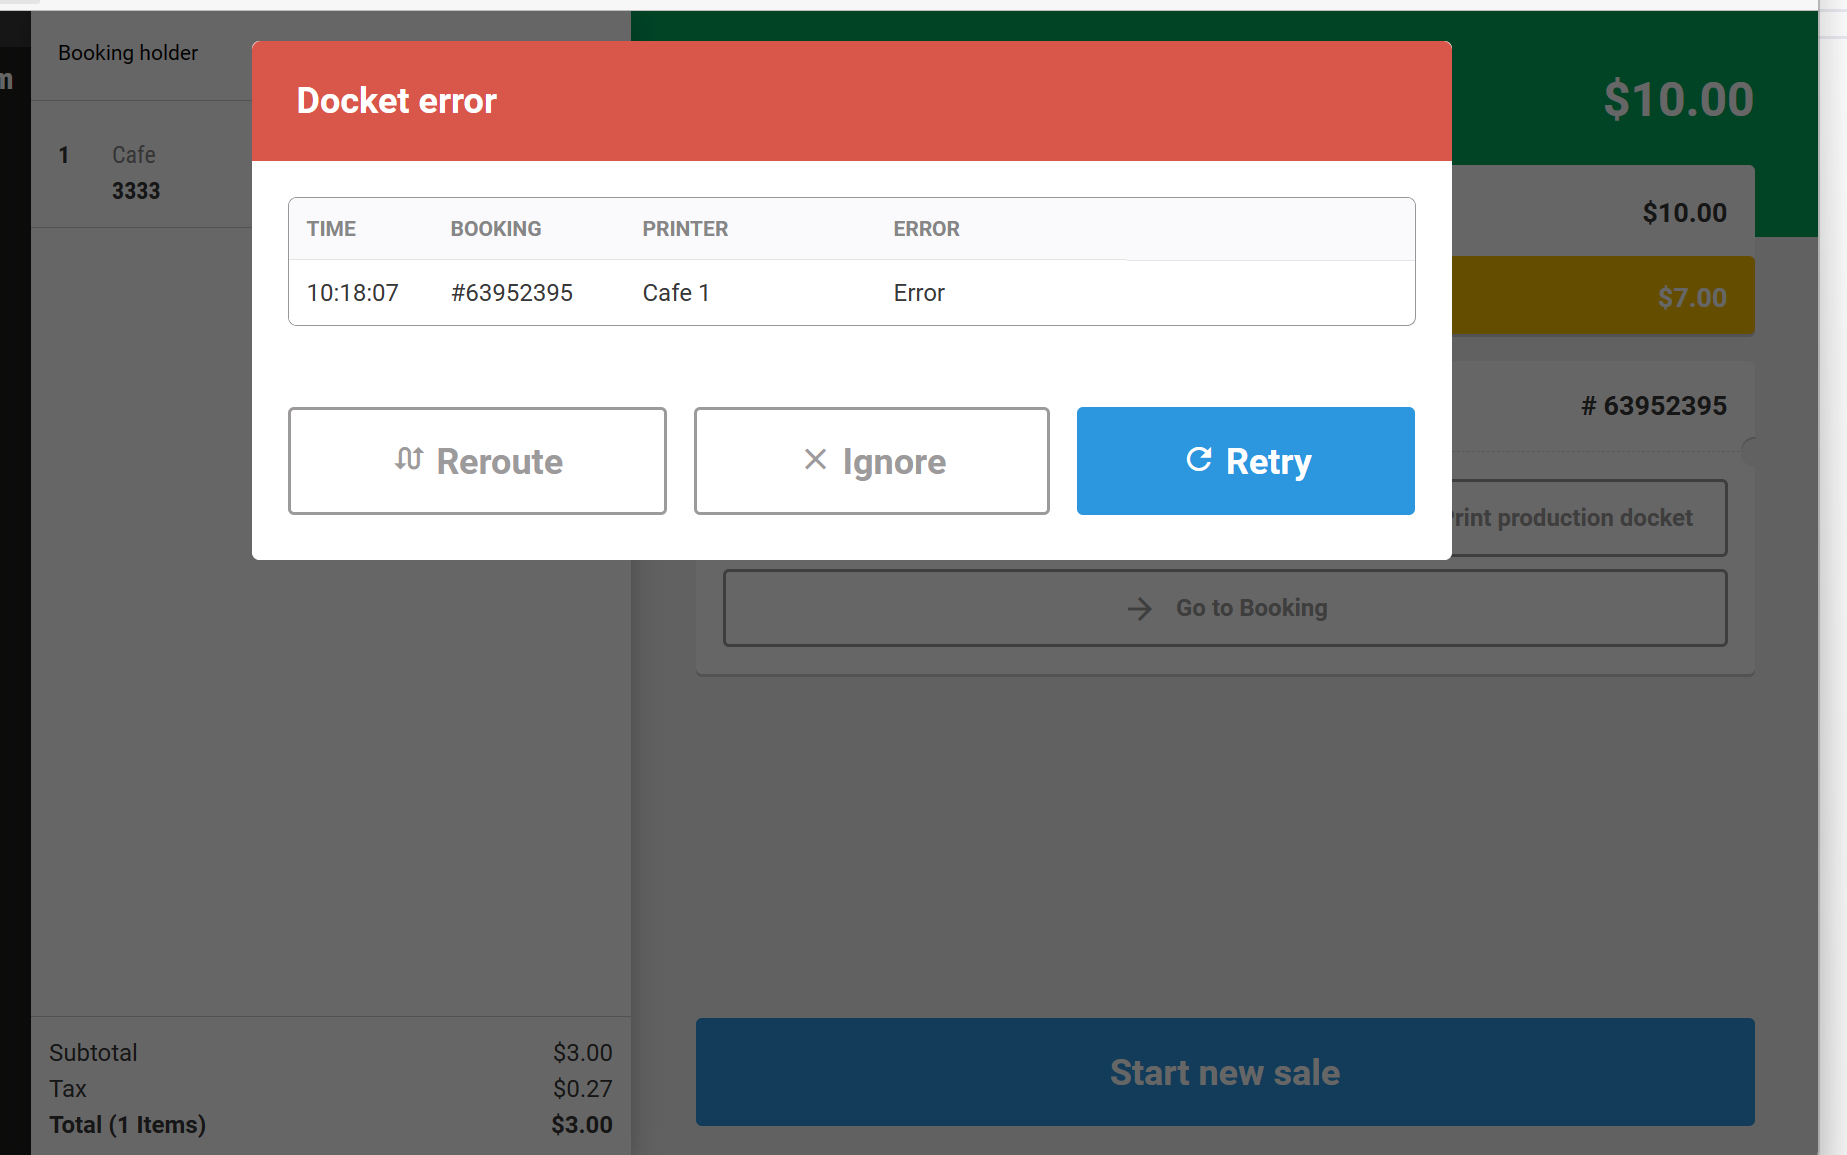
Task: Click Print production docket button
Action: tap(1588, 518)
